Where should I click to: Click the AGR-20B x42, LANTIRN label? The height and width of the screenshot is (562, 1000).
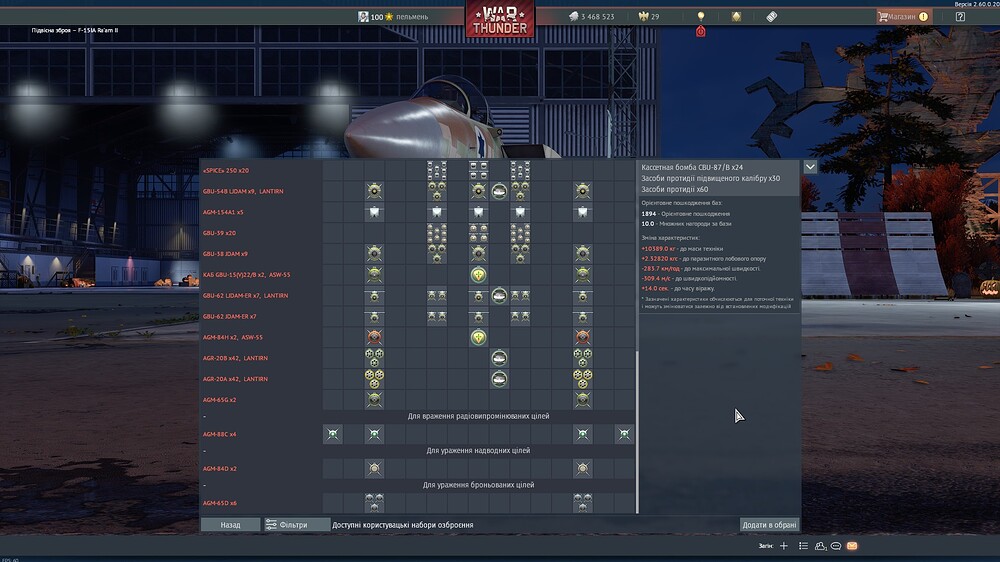coord(235,358)
